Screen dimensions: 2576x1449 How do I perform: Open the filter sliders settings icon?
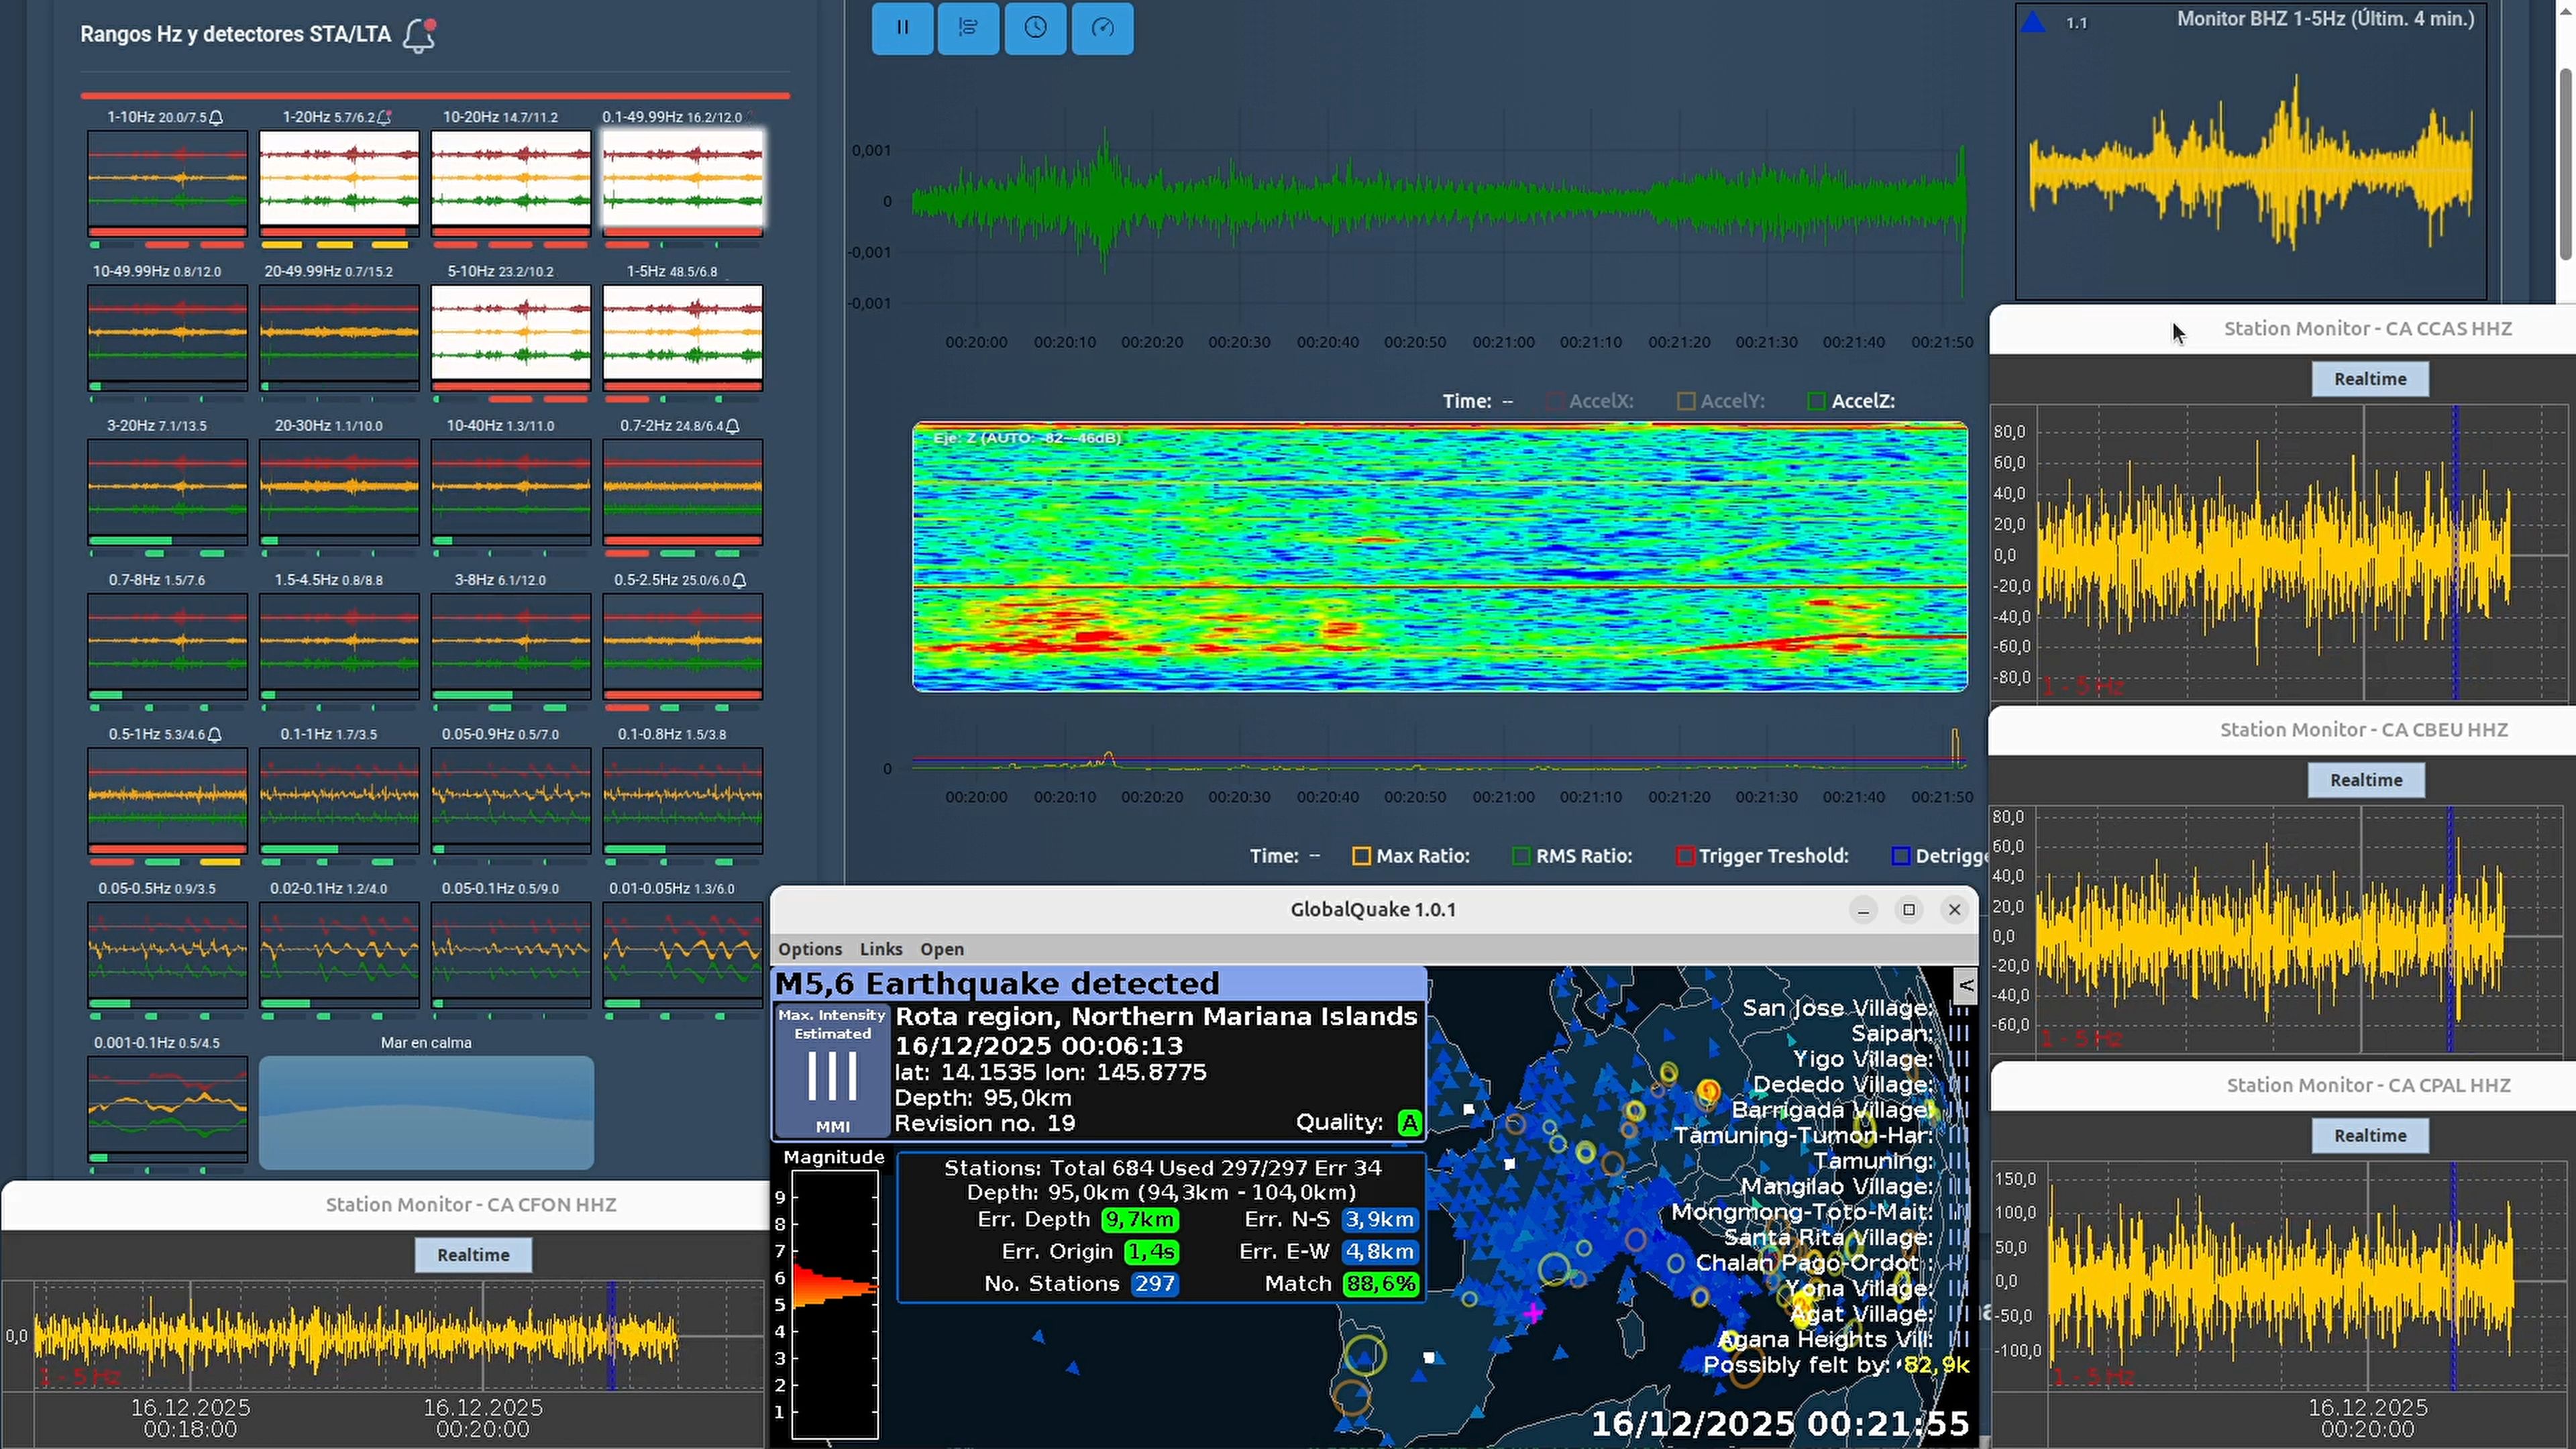pyautogui.click(x=968, y=28)
